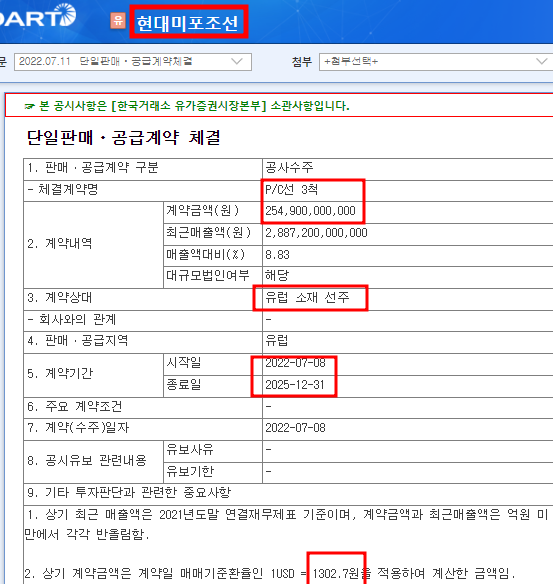The image size is (553, 584).
Task: Click the label 유보사유
Action: [x=190, y=450]
